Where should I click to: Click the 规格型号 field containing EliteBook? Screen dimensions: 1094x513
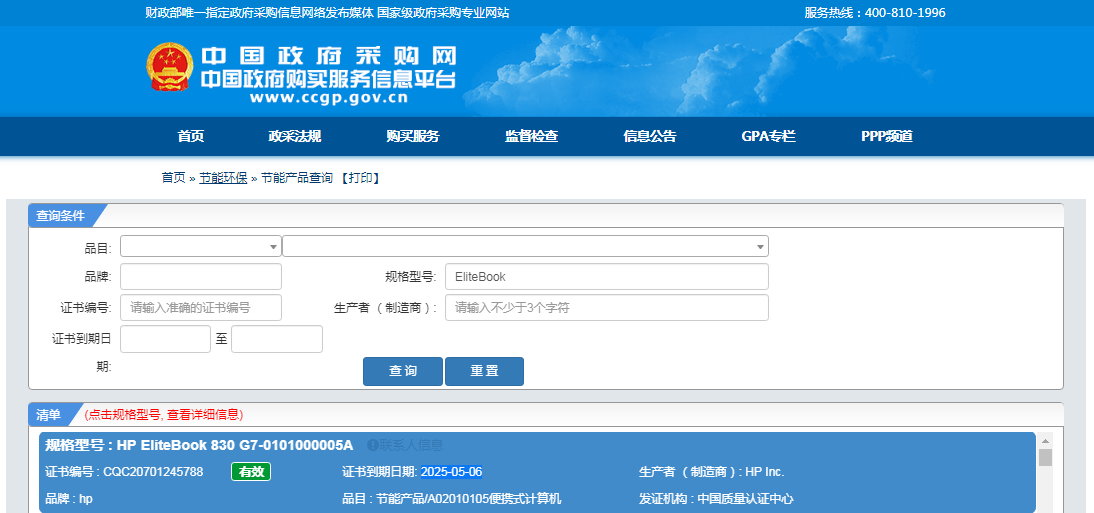coord(607,276)
